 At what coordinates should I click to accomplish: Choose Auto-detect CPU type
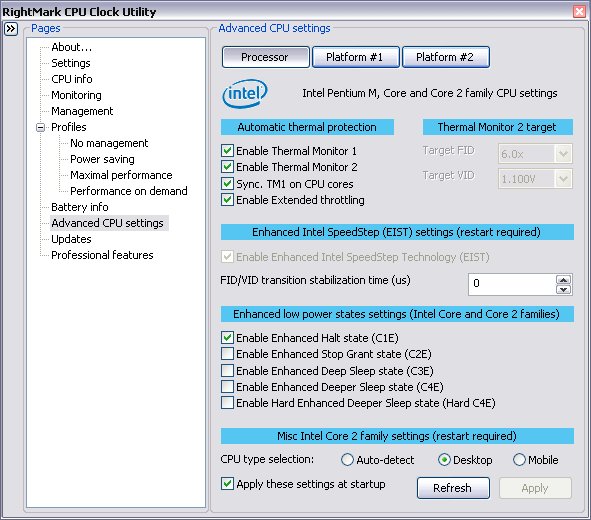[347, 460]
